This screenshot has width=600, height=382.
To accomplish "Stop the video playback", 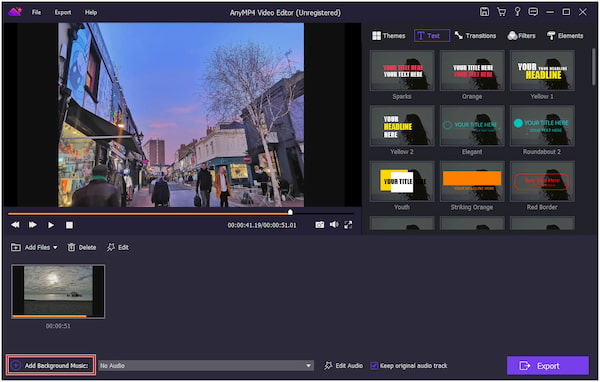I will point(69,225).
